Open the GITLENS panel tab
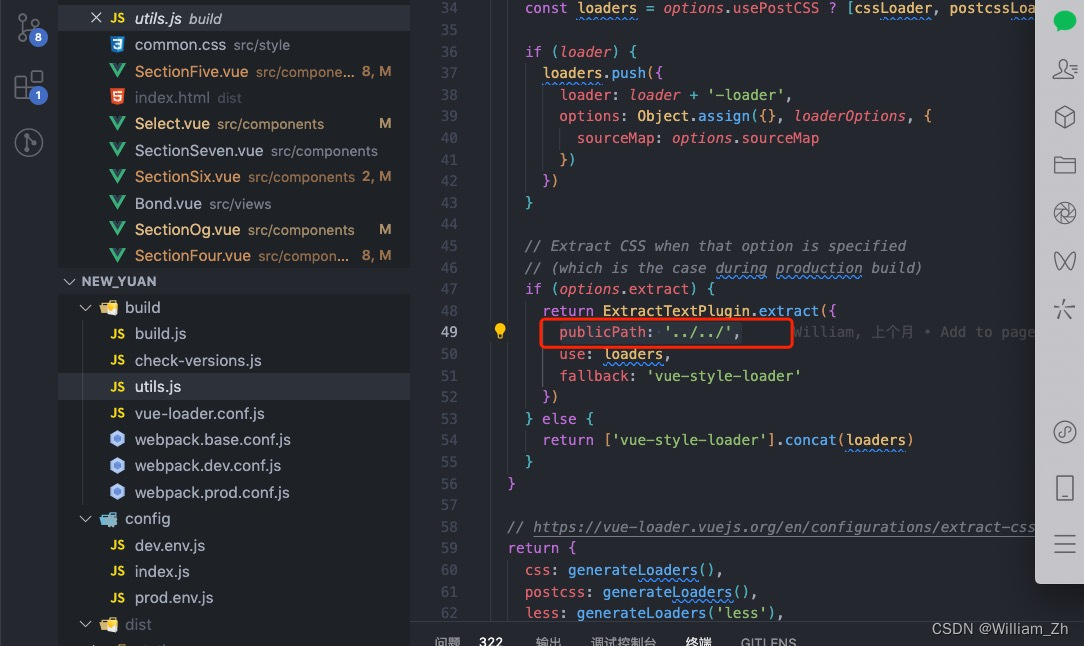This screenshot has height=646, width=1084. click(768, 640)
